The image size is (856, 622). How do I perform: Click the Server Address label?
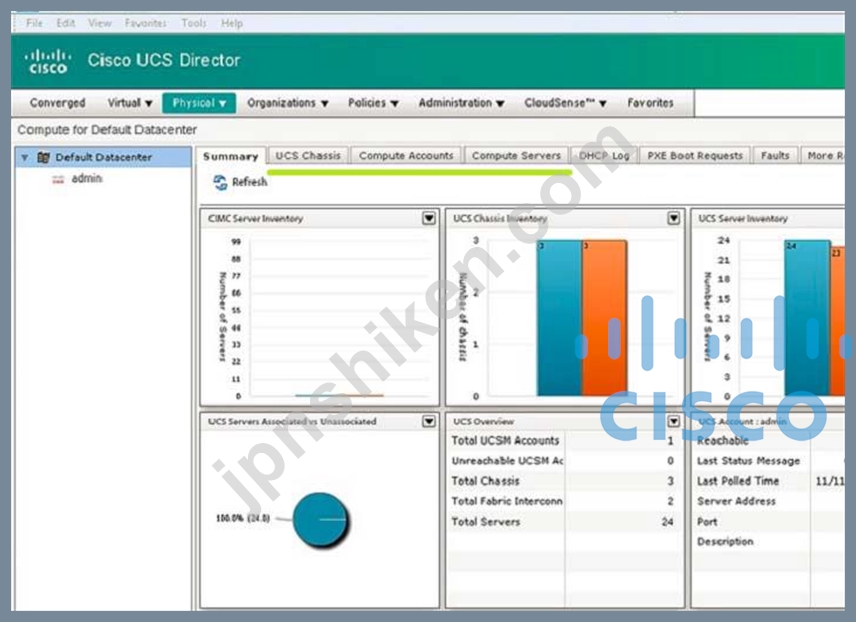point(736,501)
